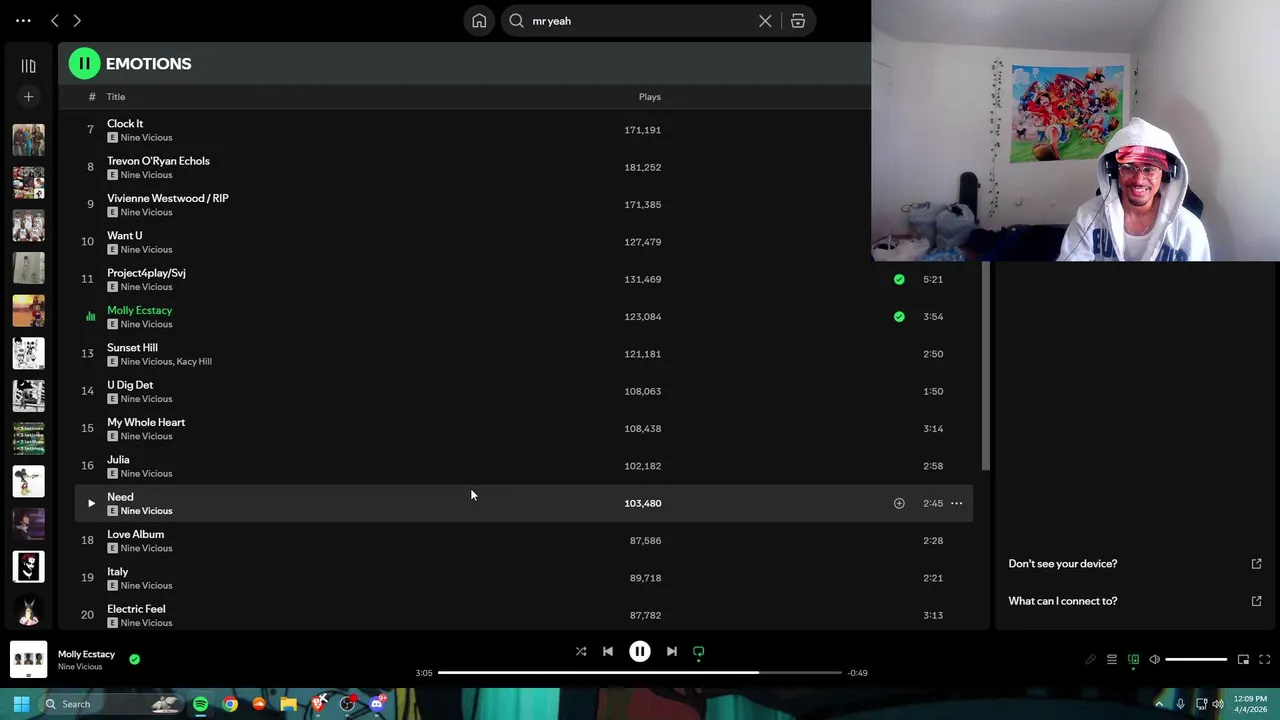Play the track 'Need'
1280x720 pixels.
click(91, 503)
